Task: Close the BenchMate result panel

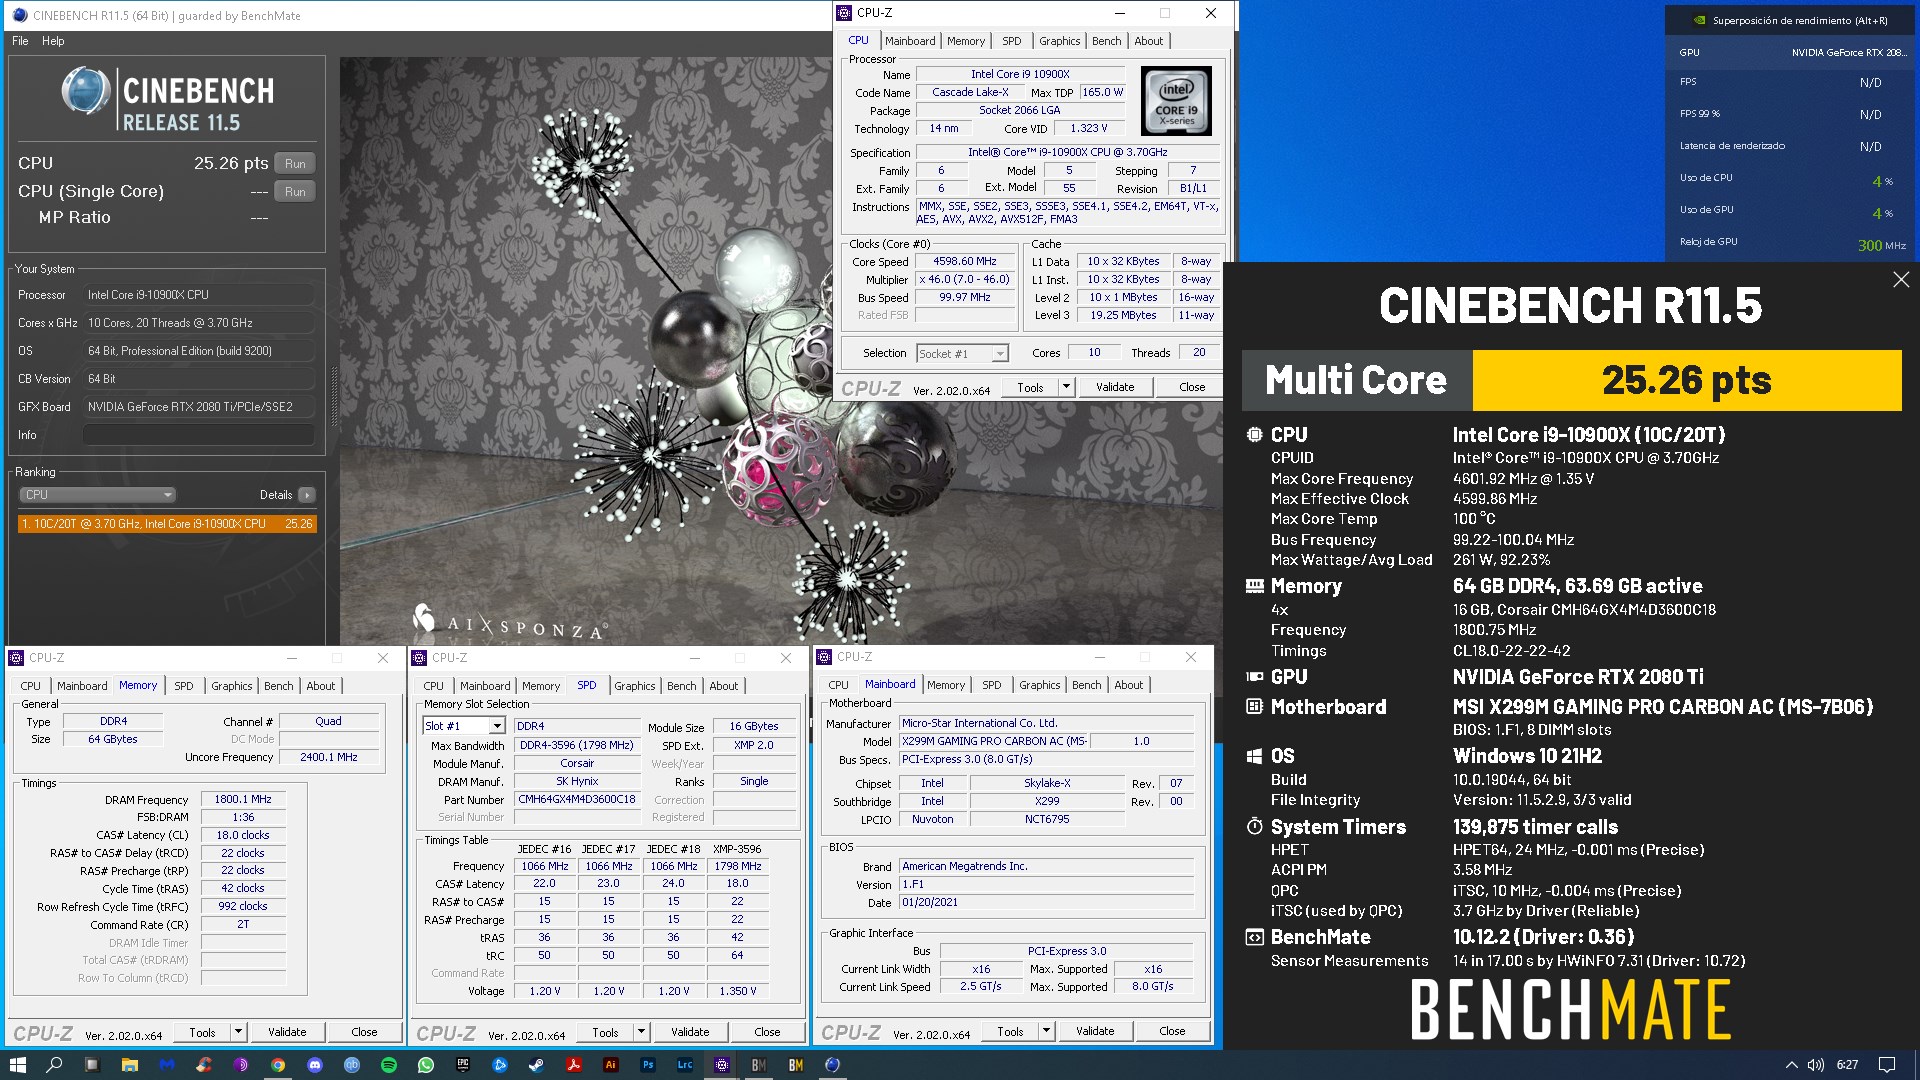Action: click(x=1901, y=280)
